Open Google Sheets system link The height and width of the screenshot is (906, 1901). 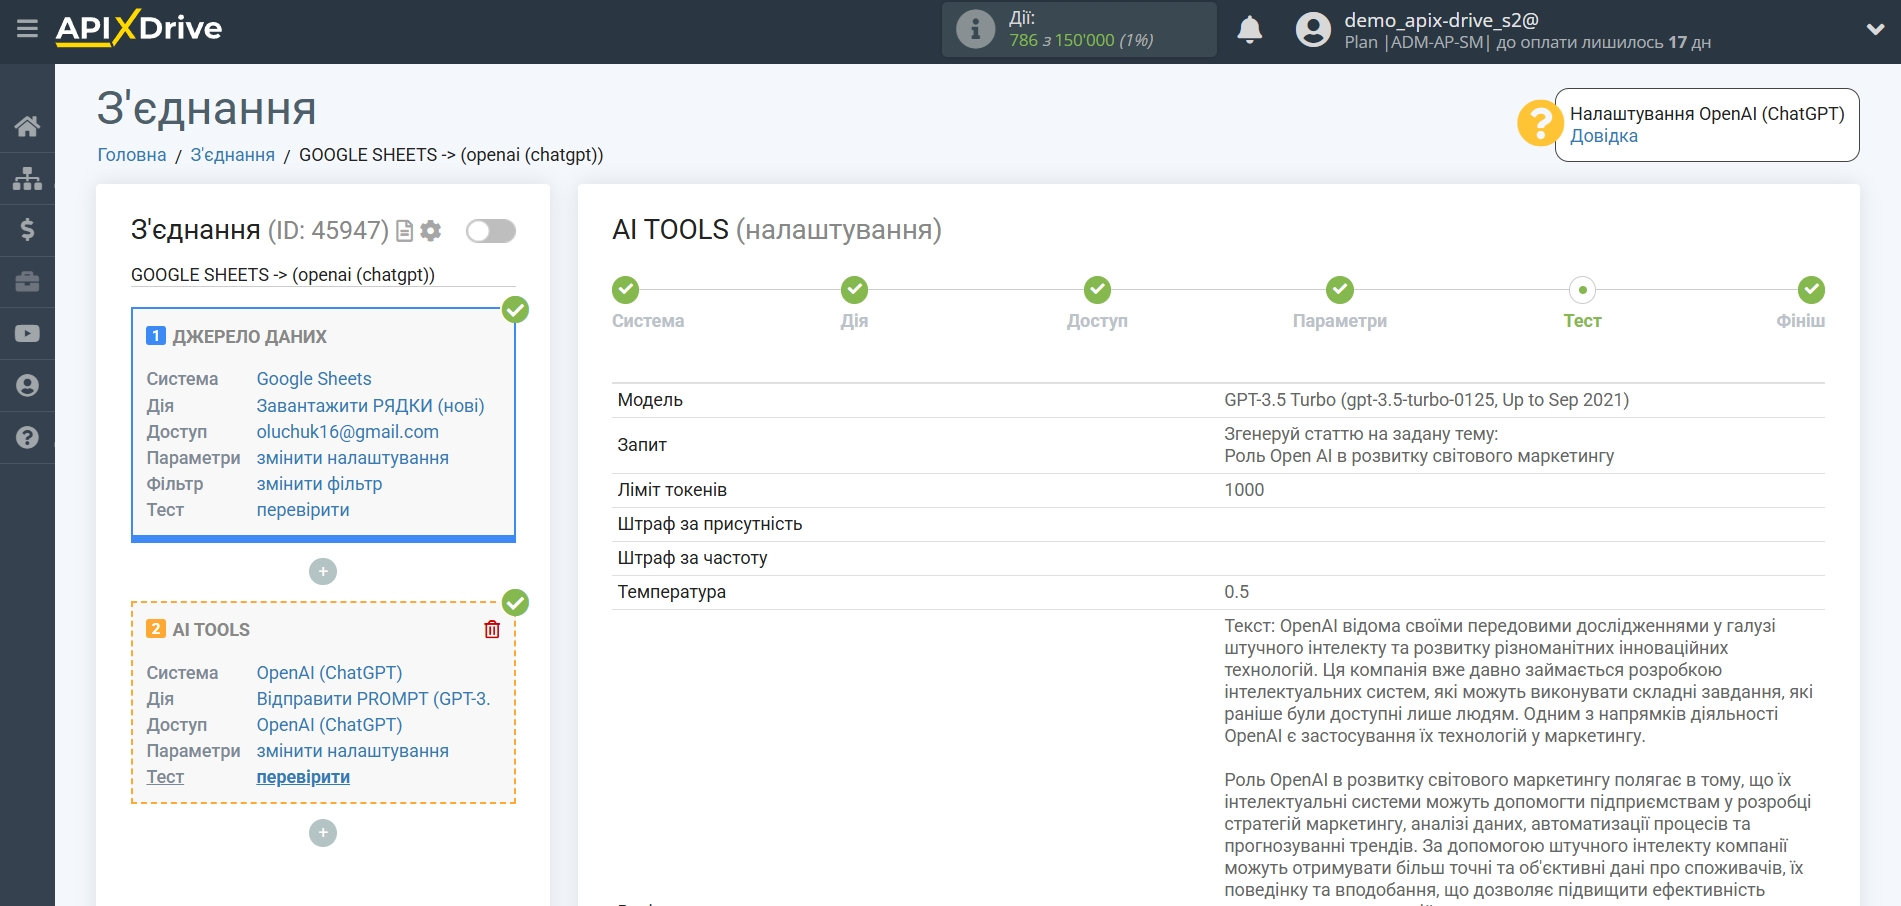tap(314, 379)
